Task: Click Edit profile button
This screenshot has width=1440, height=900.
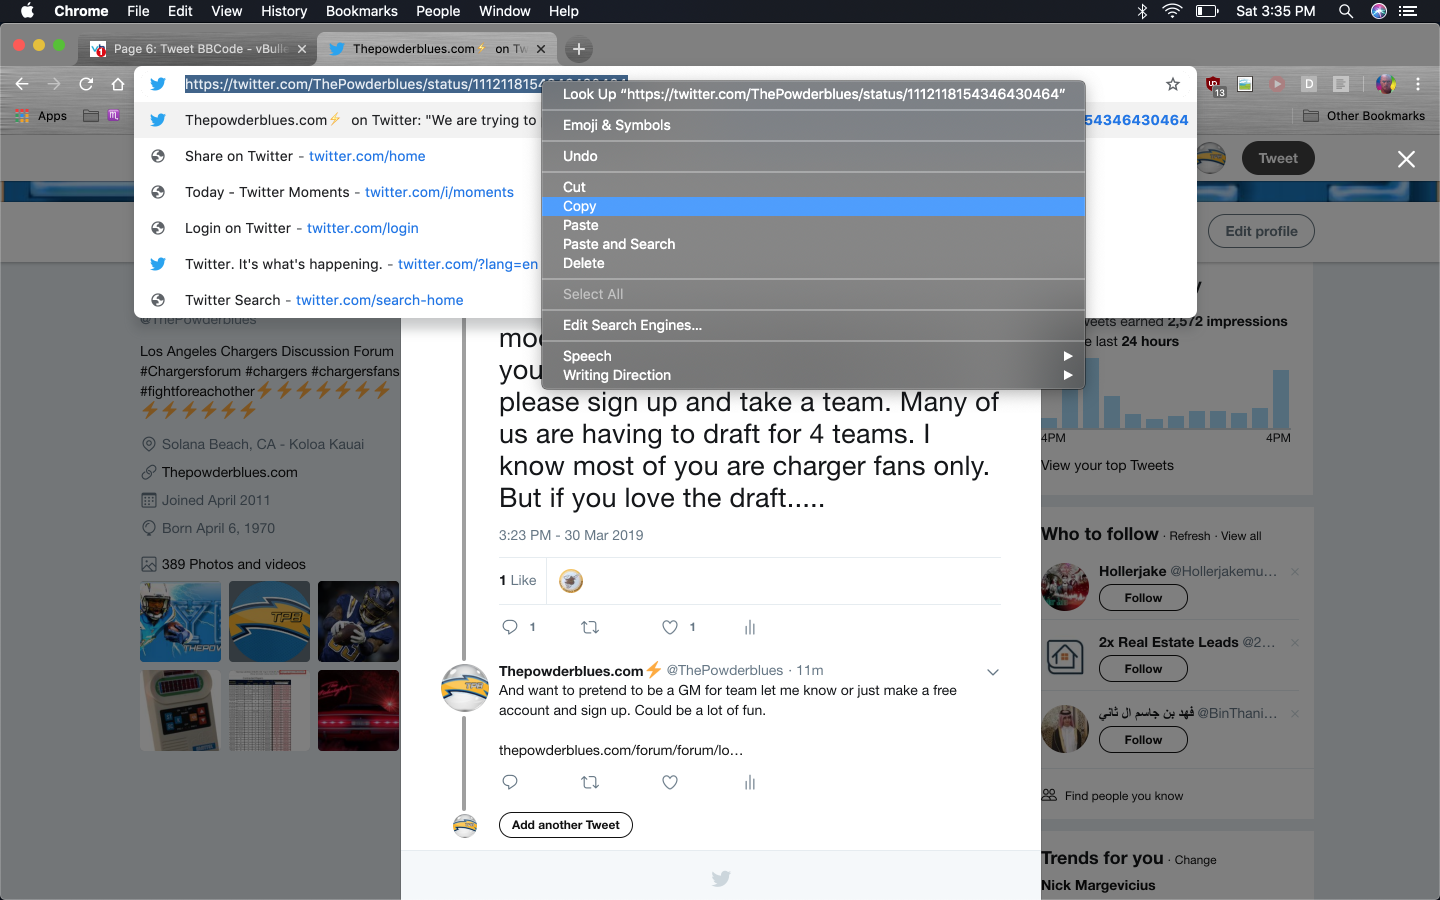Action: (x=1261, y=231)
